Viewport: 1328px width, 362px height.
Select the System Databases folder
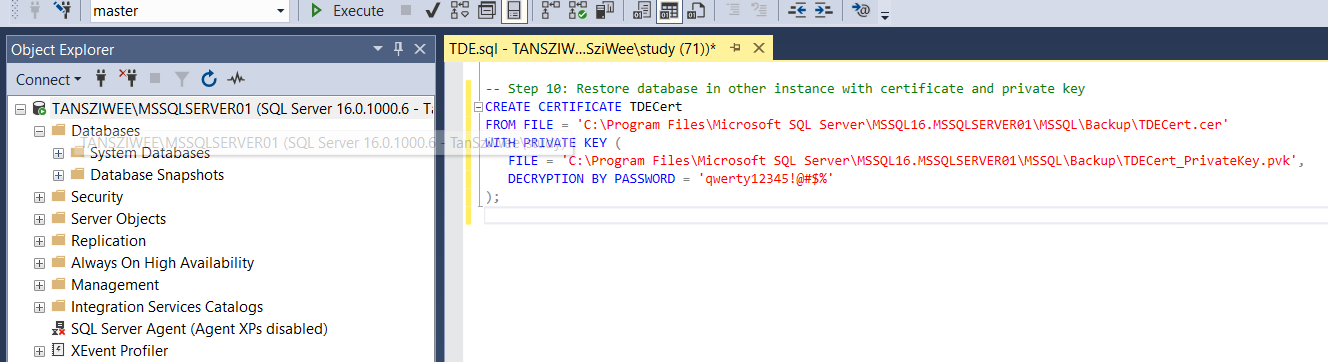[x=150, y=153]
